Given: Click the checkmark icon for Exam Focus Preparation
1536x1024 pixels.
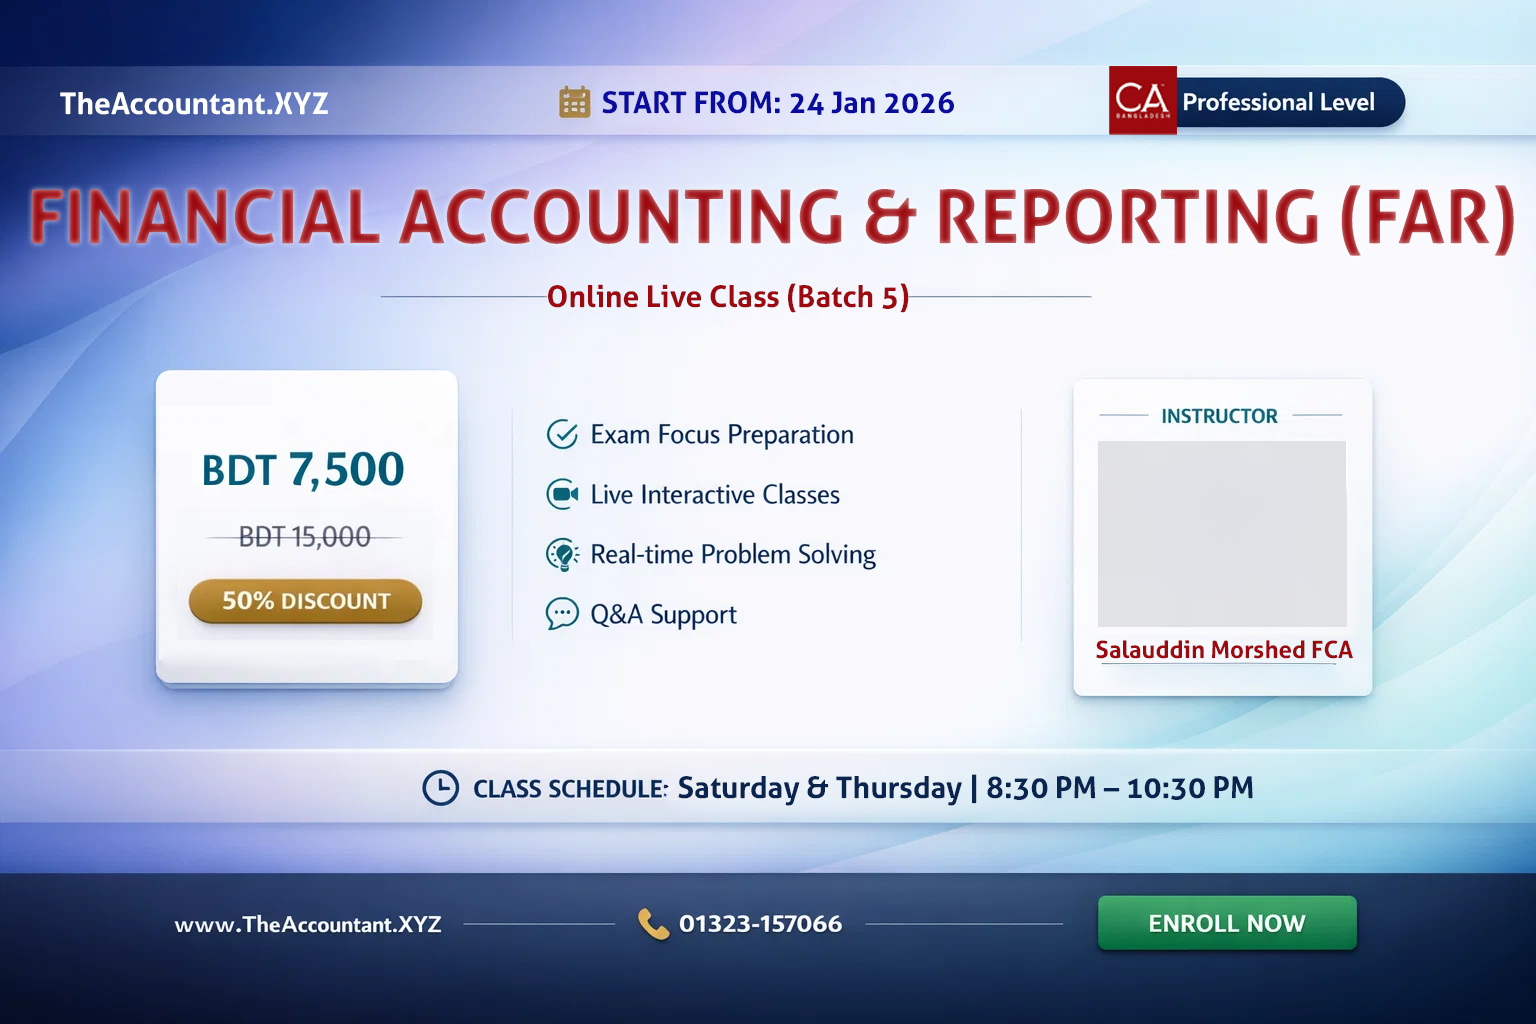Looking at the screenshot, I should pos(562,435).
